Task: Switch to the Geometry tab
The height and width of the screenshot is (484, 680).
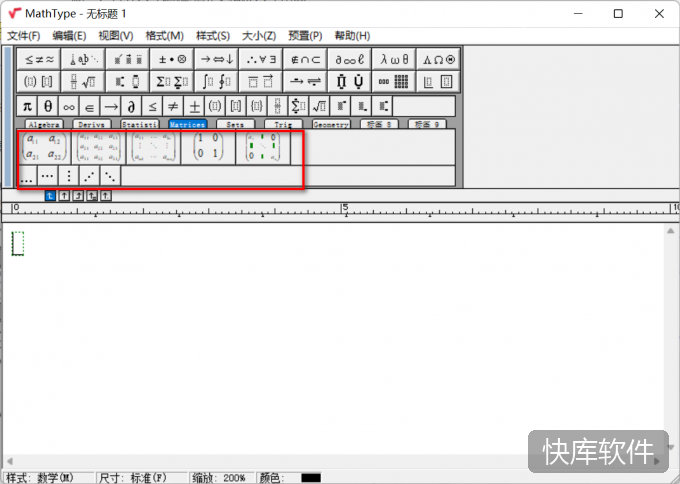Action: point(331,124)
